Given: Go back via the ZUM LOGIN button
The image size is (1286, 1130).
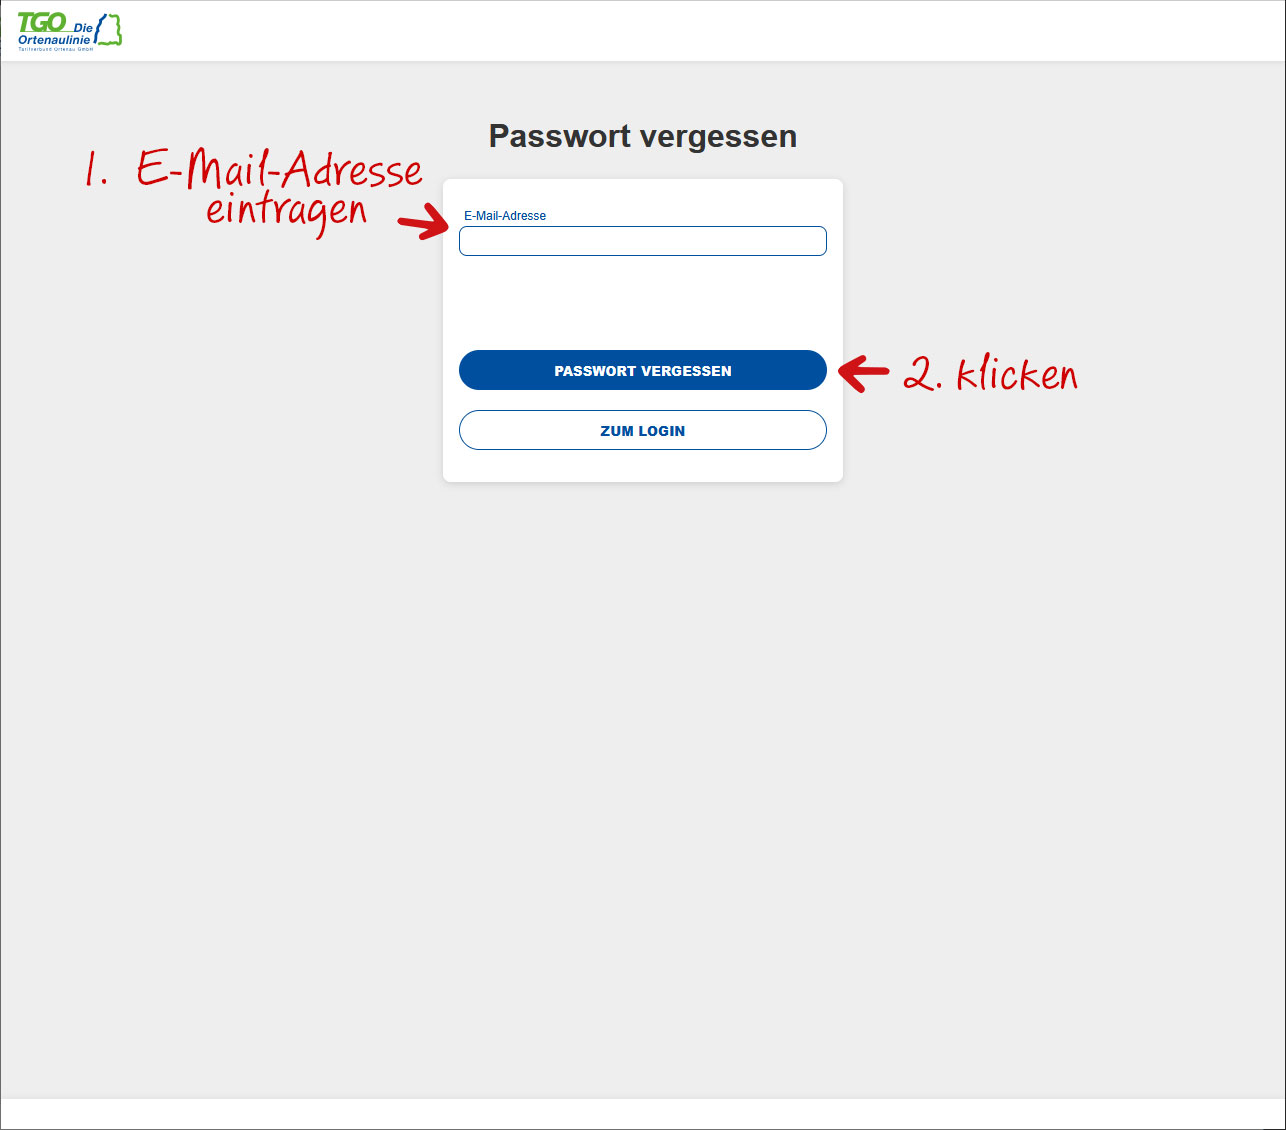Looking at the screenshot, I should point(643,430).
